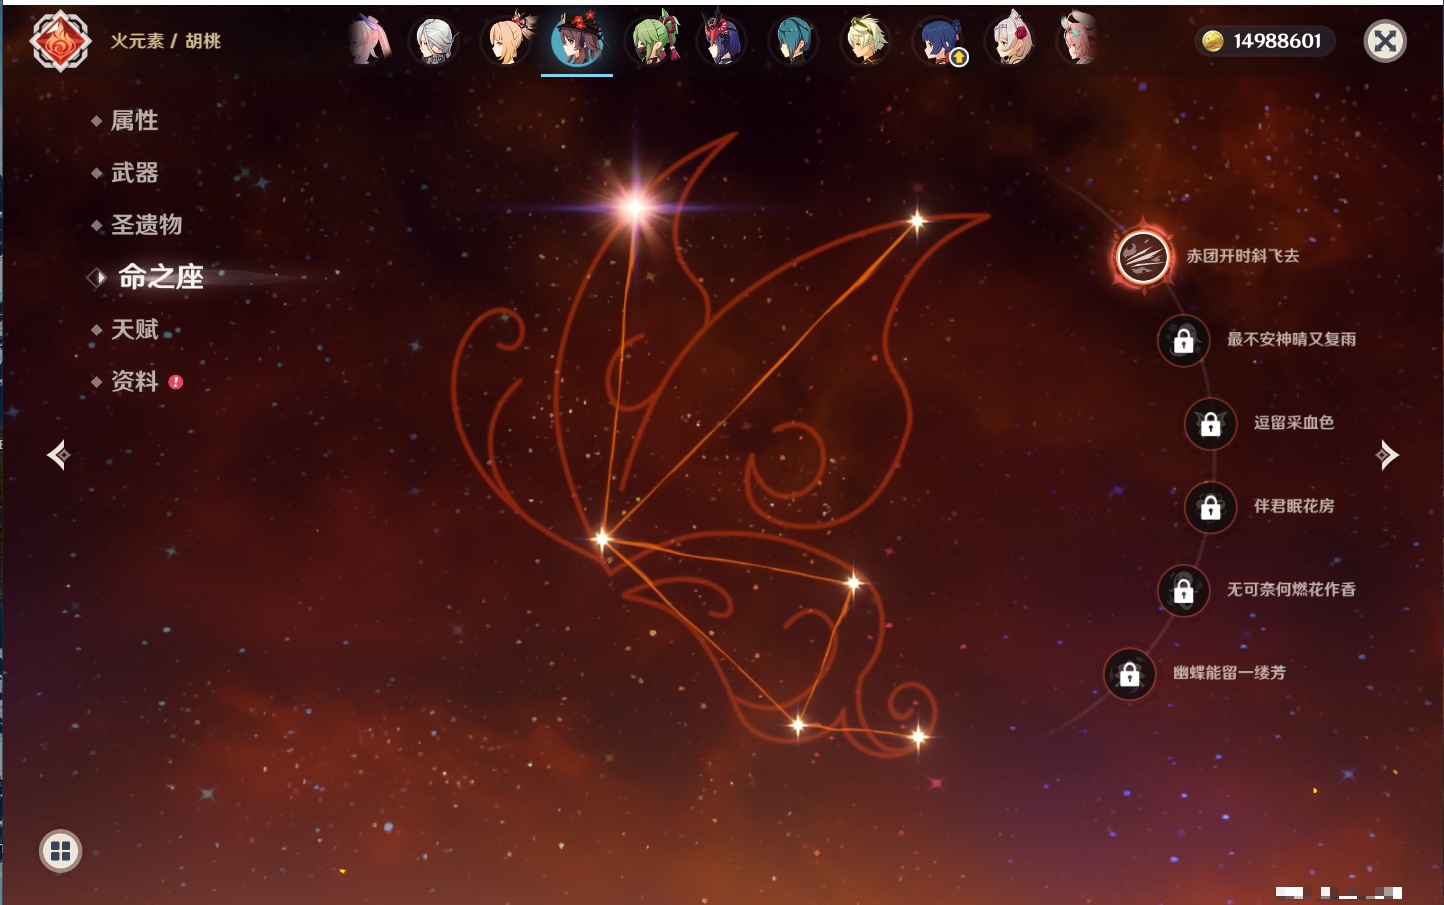This screenshot has width=1444, height=905.
Task: Select the orange-haired character portrait with bow
Action: pos(508,41)
